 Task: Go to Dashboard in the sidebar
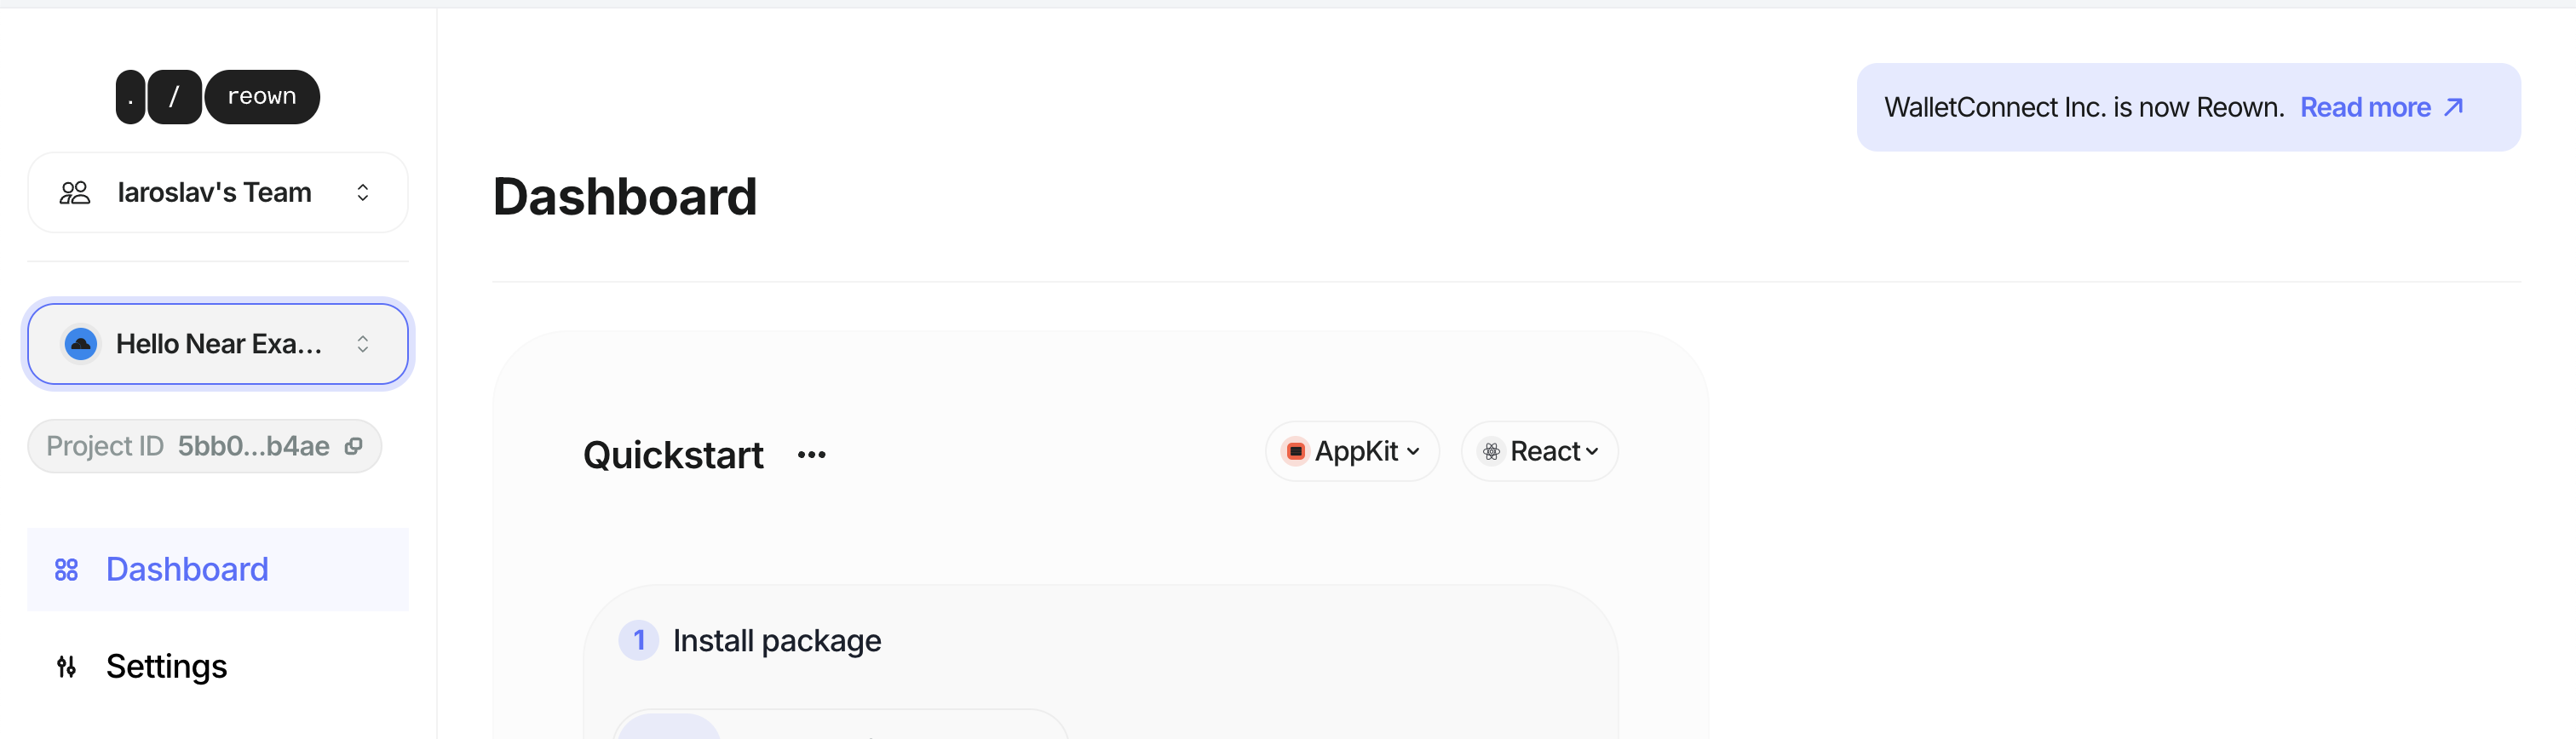click(x=187, y=570)
